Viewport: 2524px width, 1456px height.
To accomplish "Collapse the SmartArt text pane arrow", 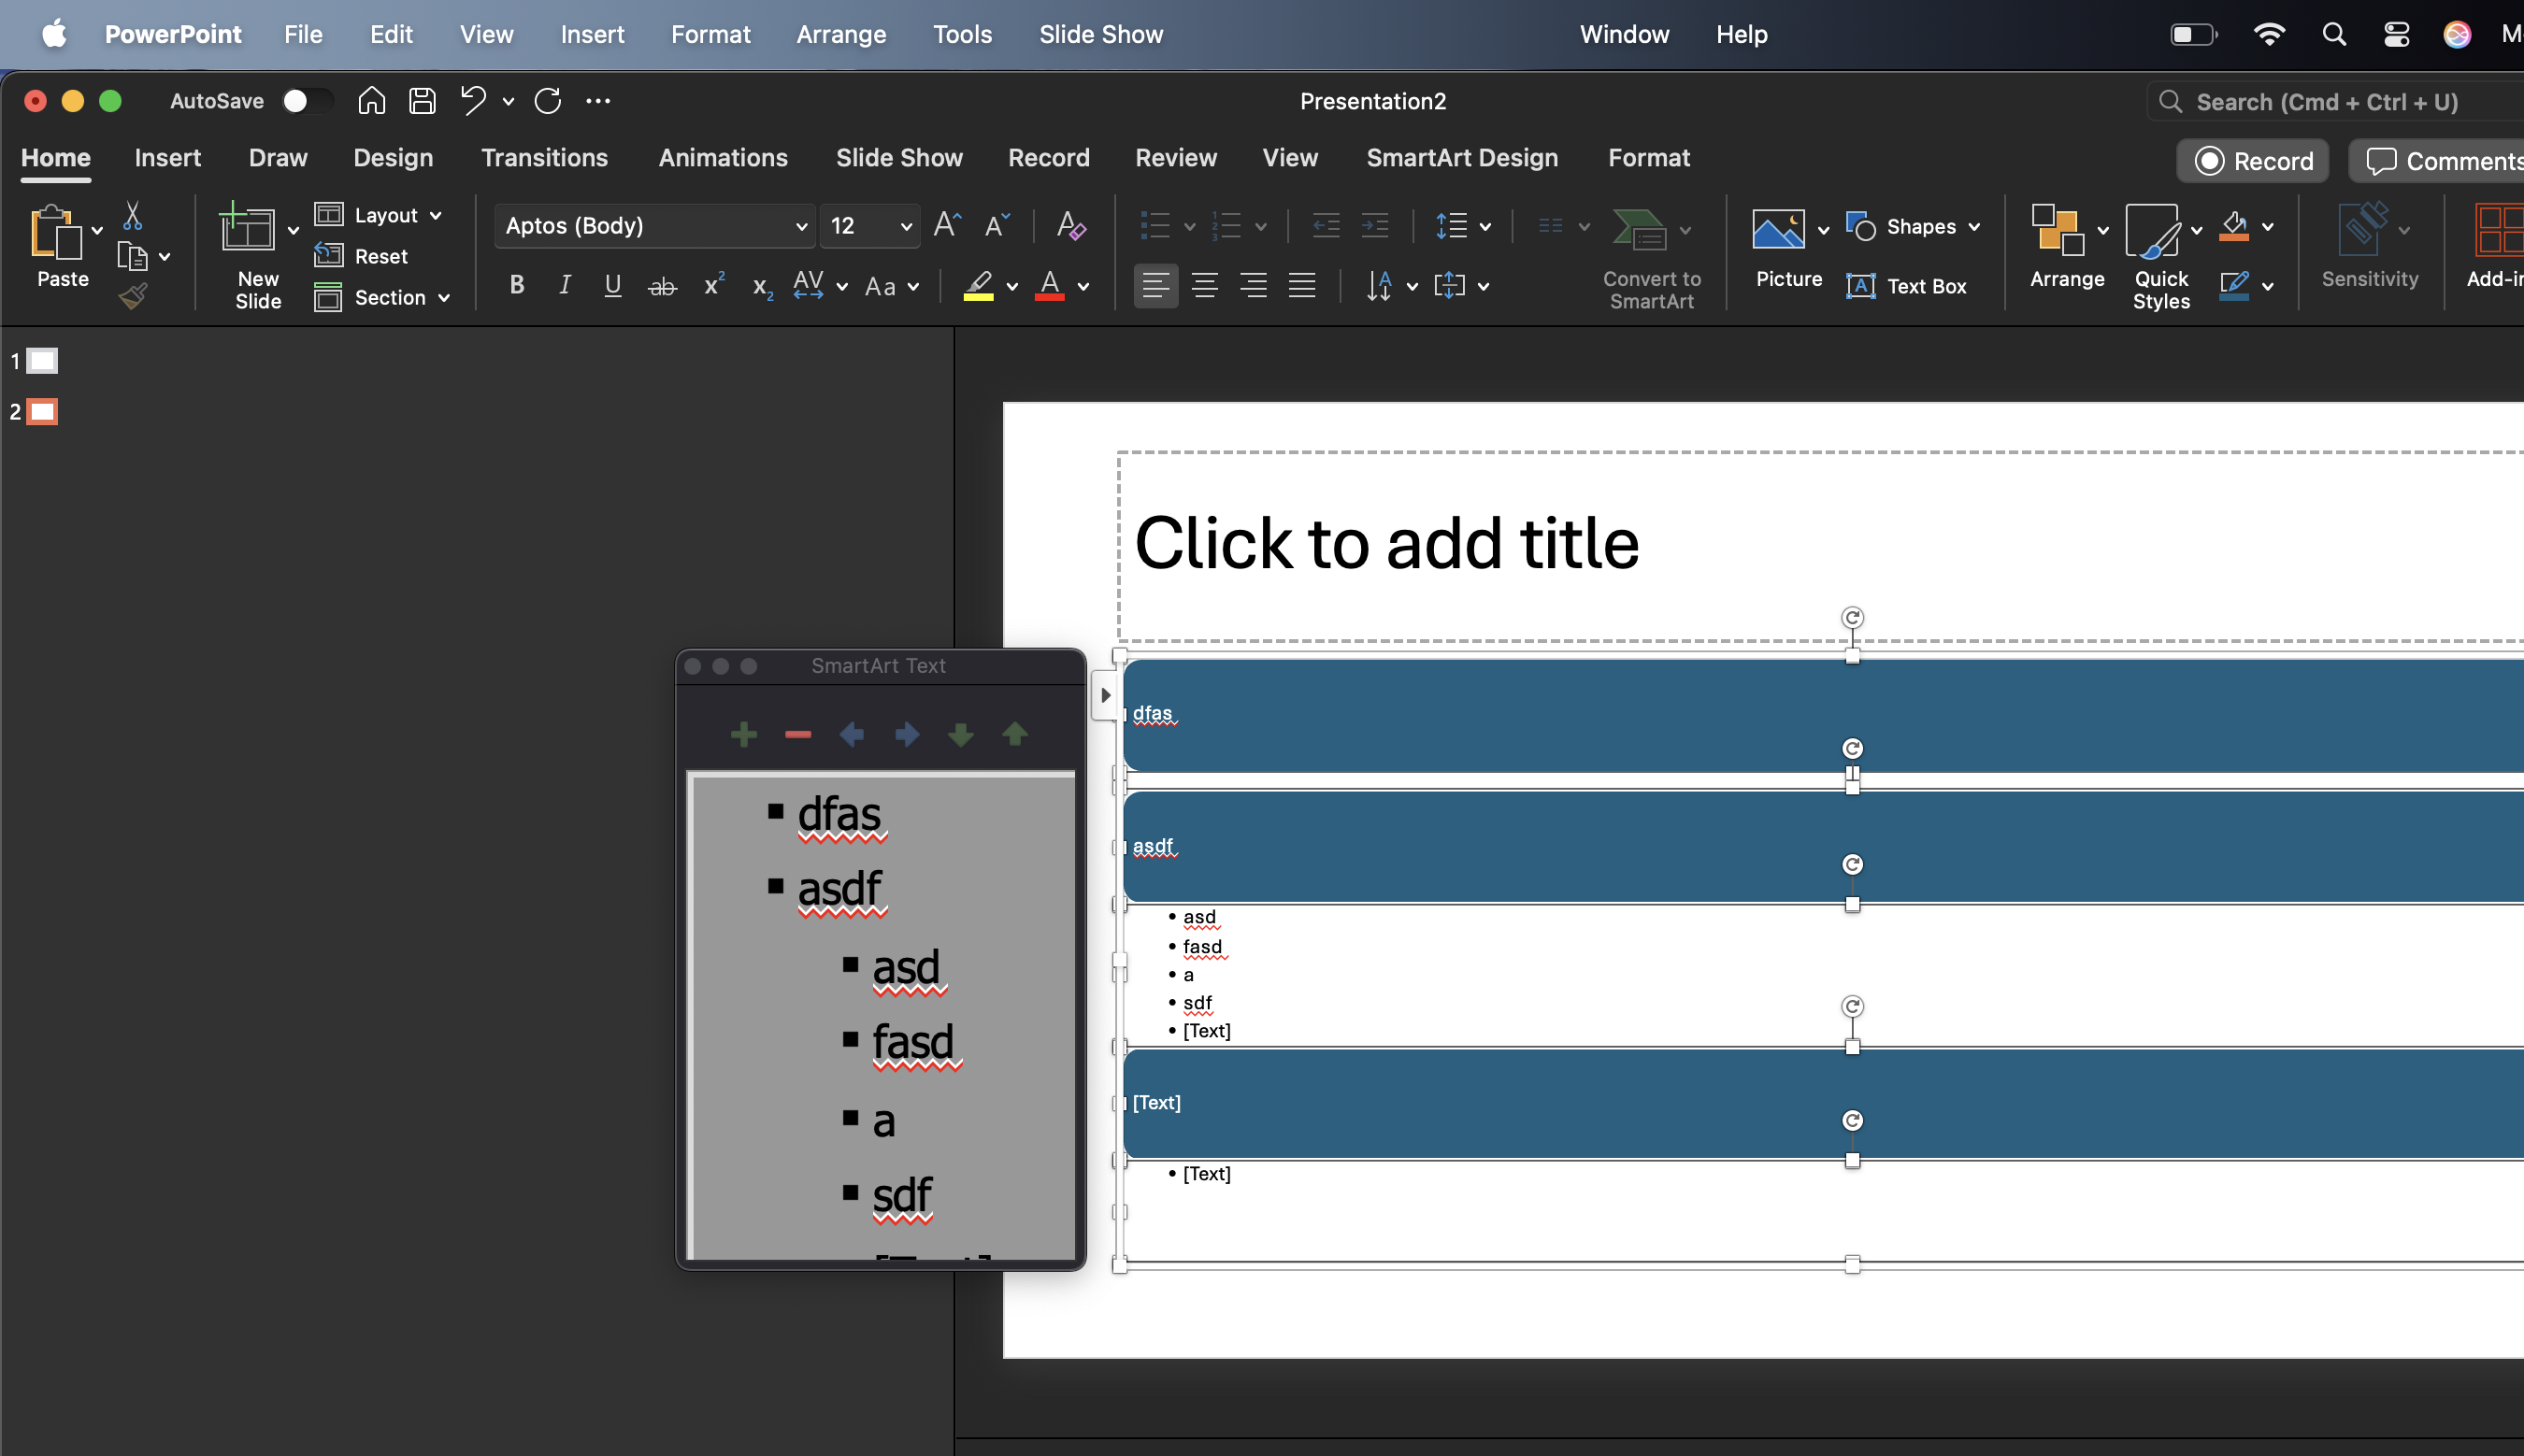I will pos(1105,695).
